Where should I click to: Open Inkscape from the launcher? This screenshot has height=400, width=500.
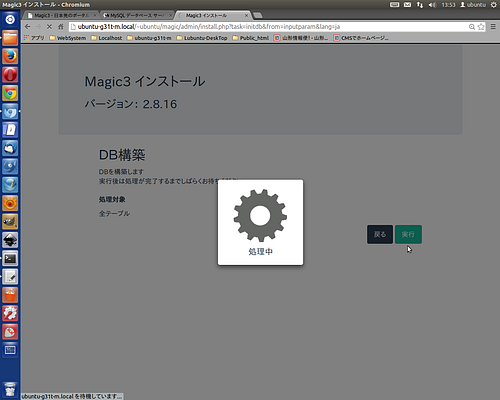coord(10,240)
